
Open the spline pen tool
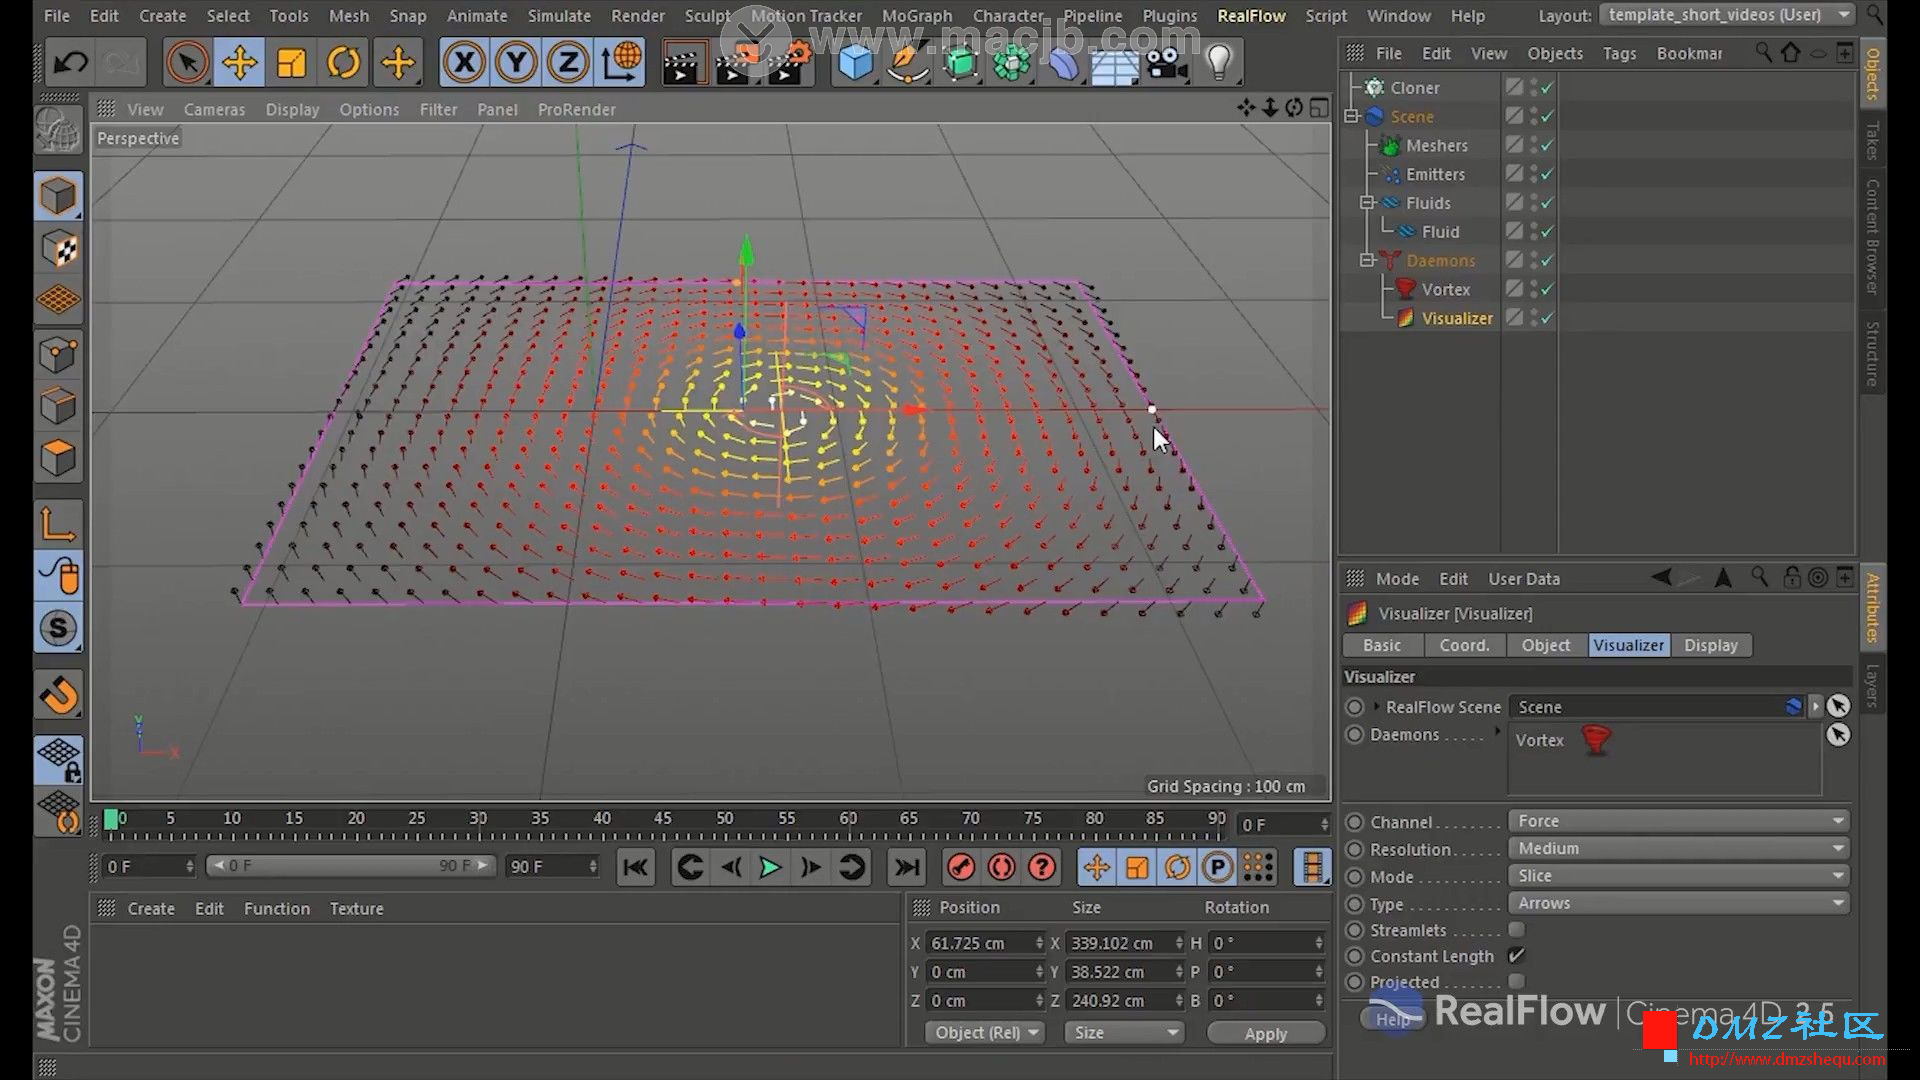click(907, 63)
